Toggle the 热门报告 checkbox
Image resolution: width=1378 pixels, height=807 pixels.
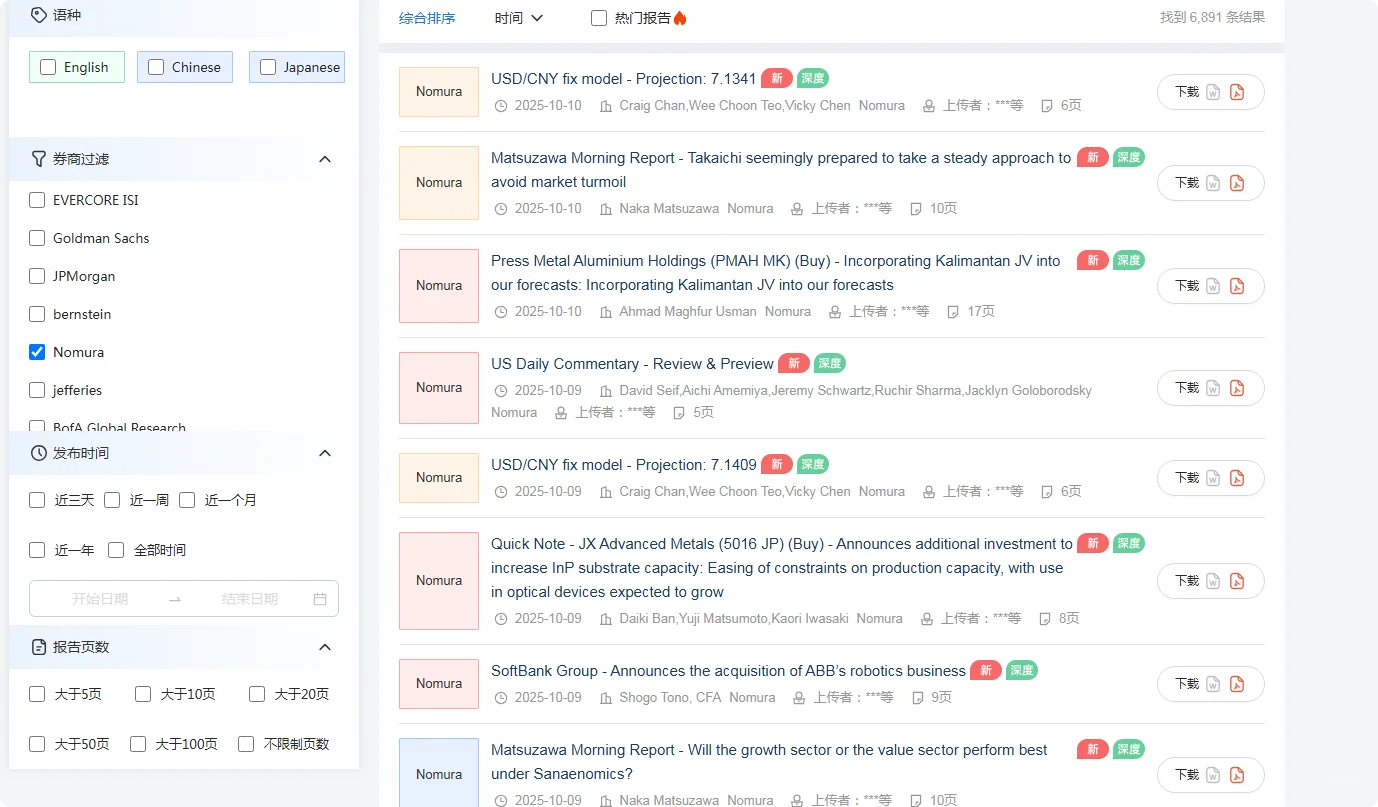599,18
